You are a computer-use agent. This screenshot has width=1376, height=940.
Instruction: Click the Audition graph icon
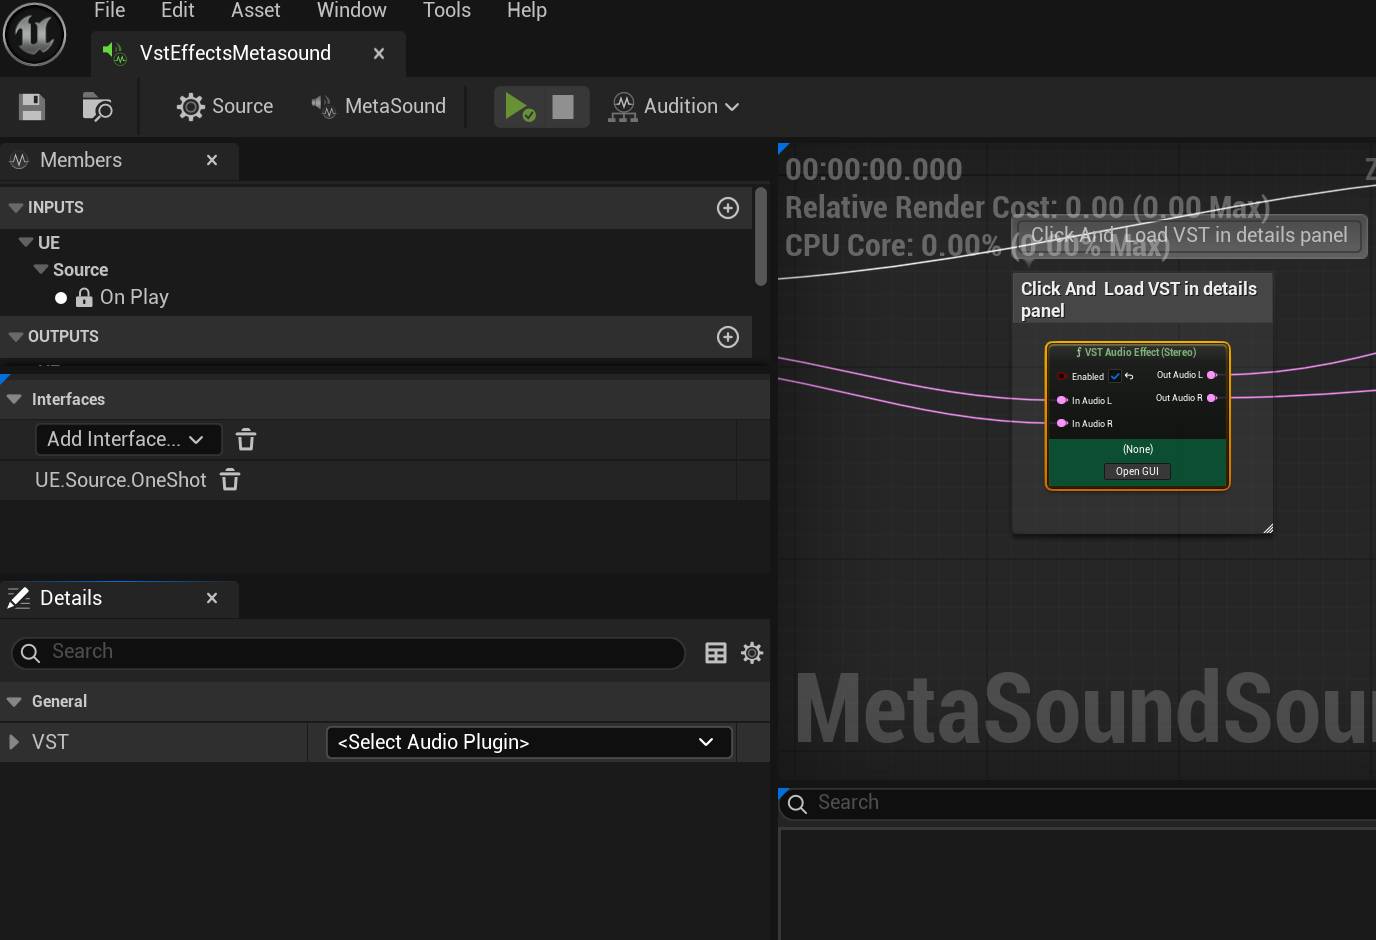tap(623, 106)
